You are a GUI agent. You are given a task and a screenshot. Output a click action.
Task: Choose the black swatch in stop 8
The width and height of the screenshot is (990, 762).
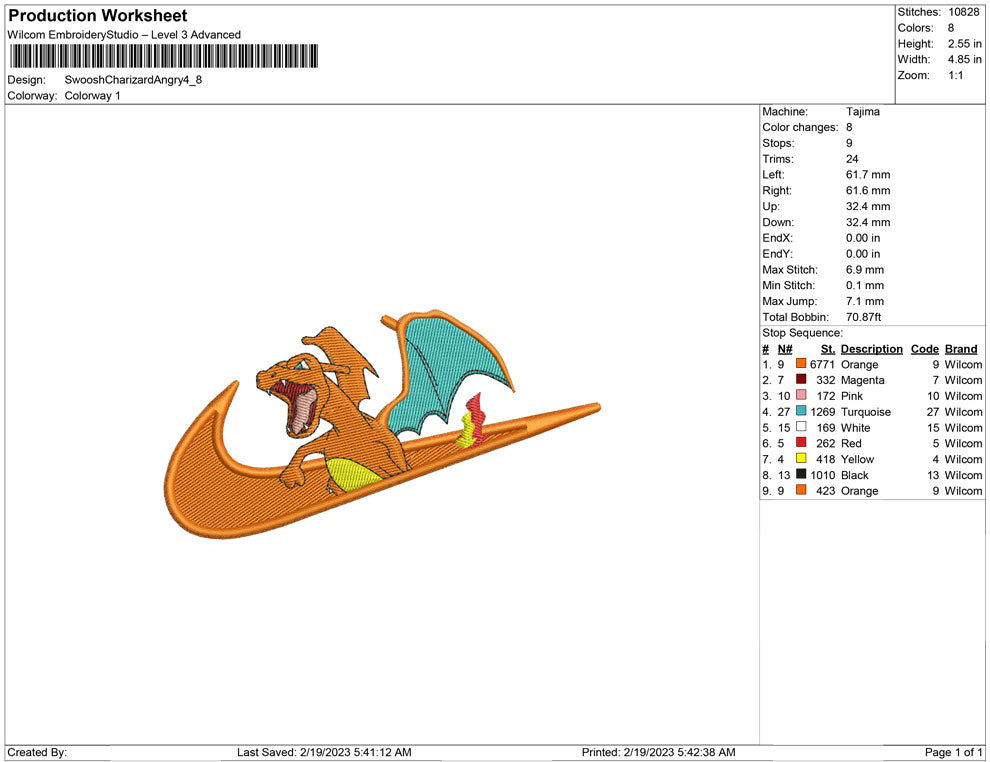tap(801, 475)
